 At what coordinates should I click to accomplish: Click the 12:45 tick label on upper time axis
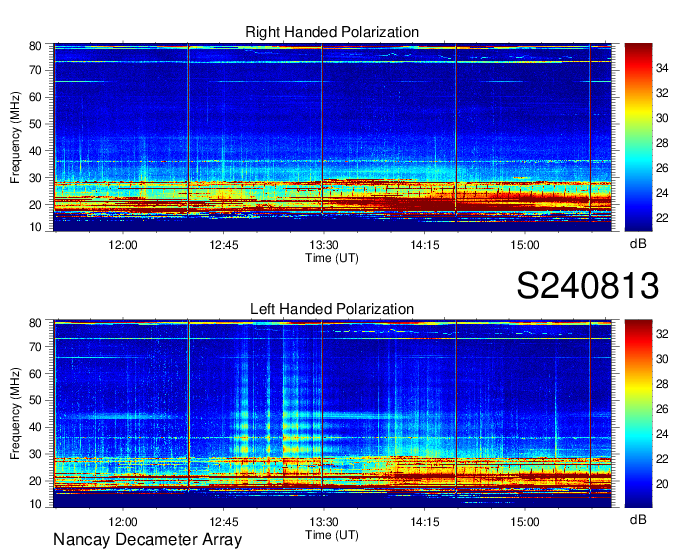[x=224, y=245]
